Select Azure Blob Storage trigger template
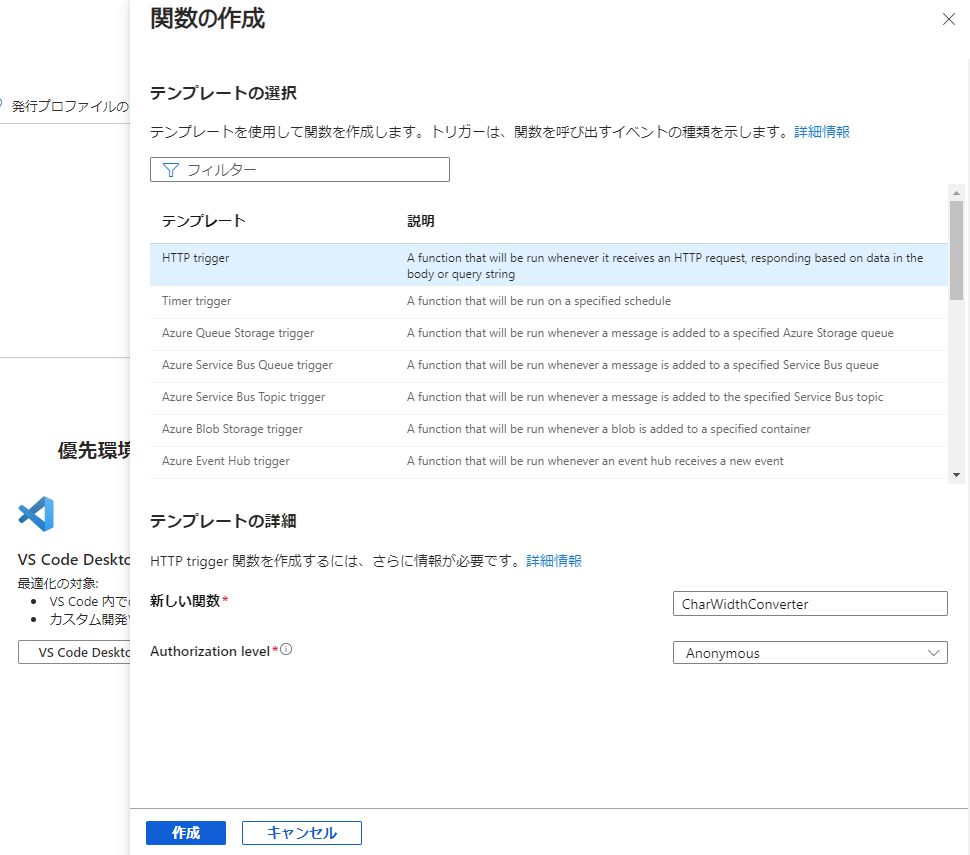 pyautogui.click(x=232, y=429)
